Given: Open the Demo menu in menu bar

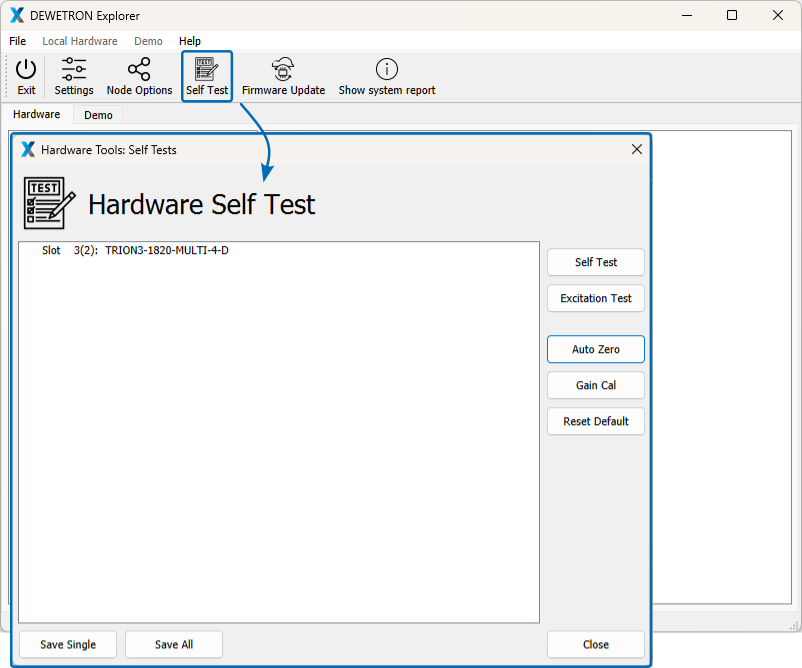Looking at the screenshot, I should click(148, 41).
